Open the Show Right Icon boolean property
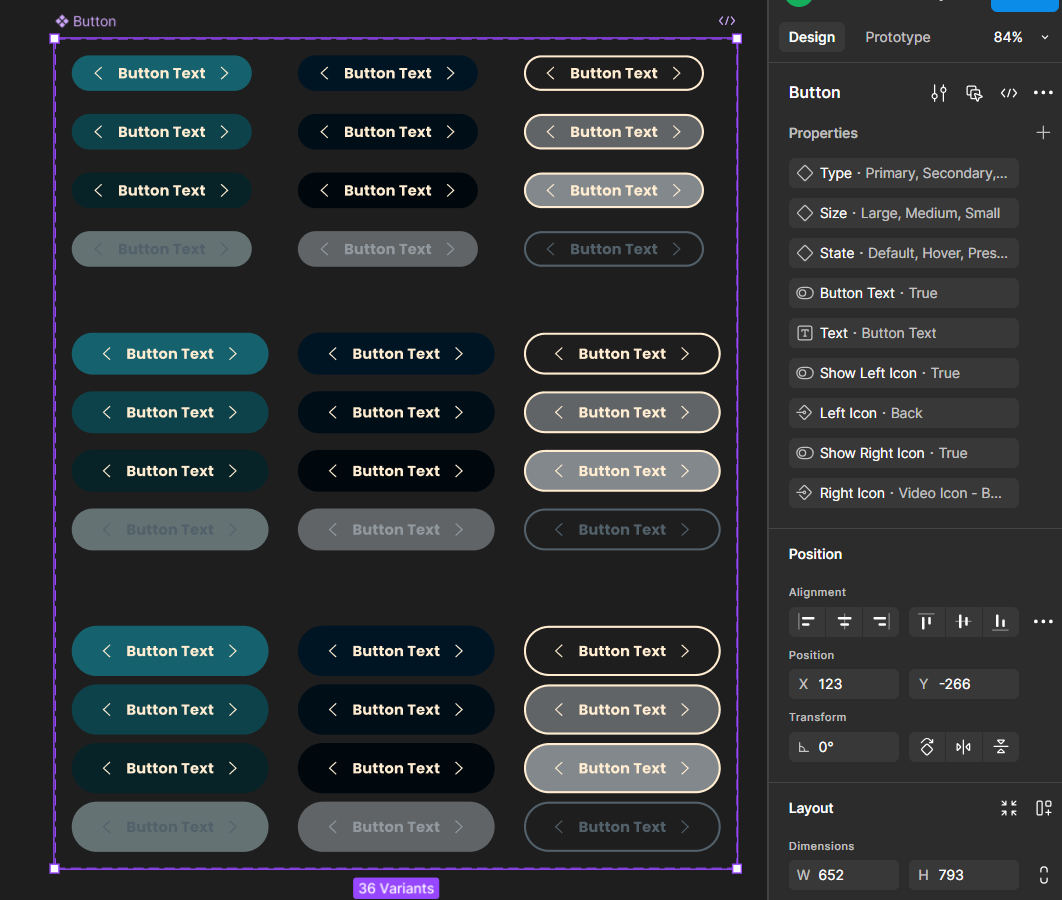This screenshot has width=1062, height=900. pyautogui.click(x=904, y=453)
